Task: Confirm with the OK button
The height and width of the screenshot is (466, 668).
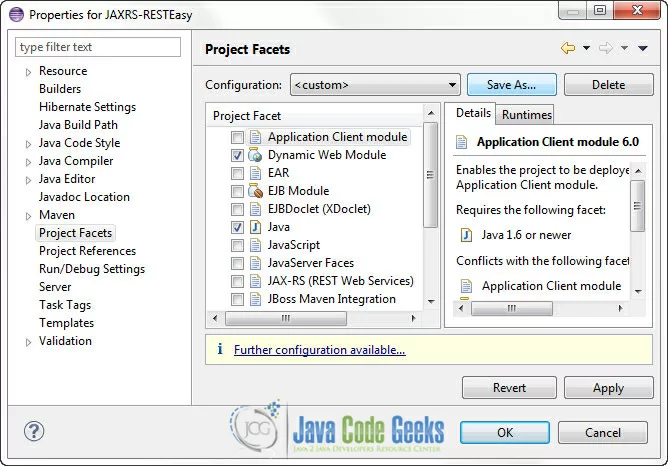Action: point(505,433)
